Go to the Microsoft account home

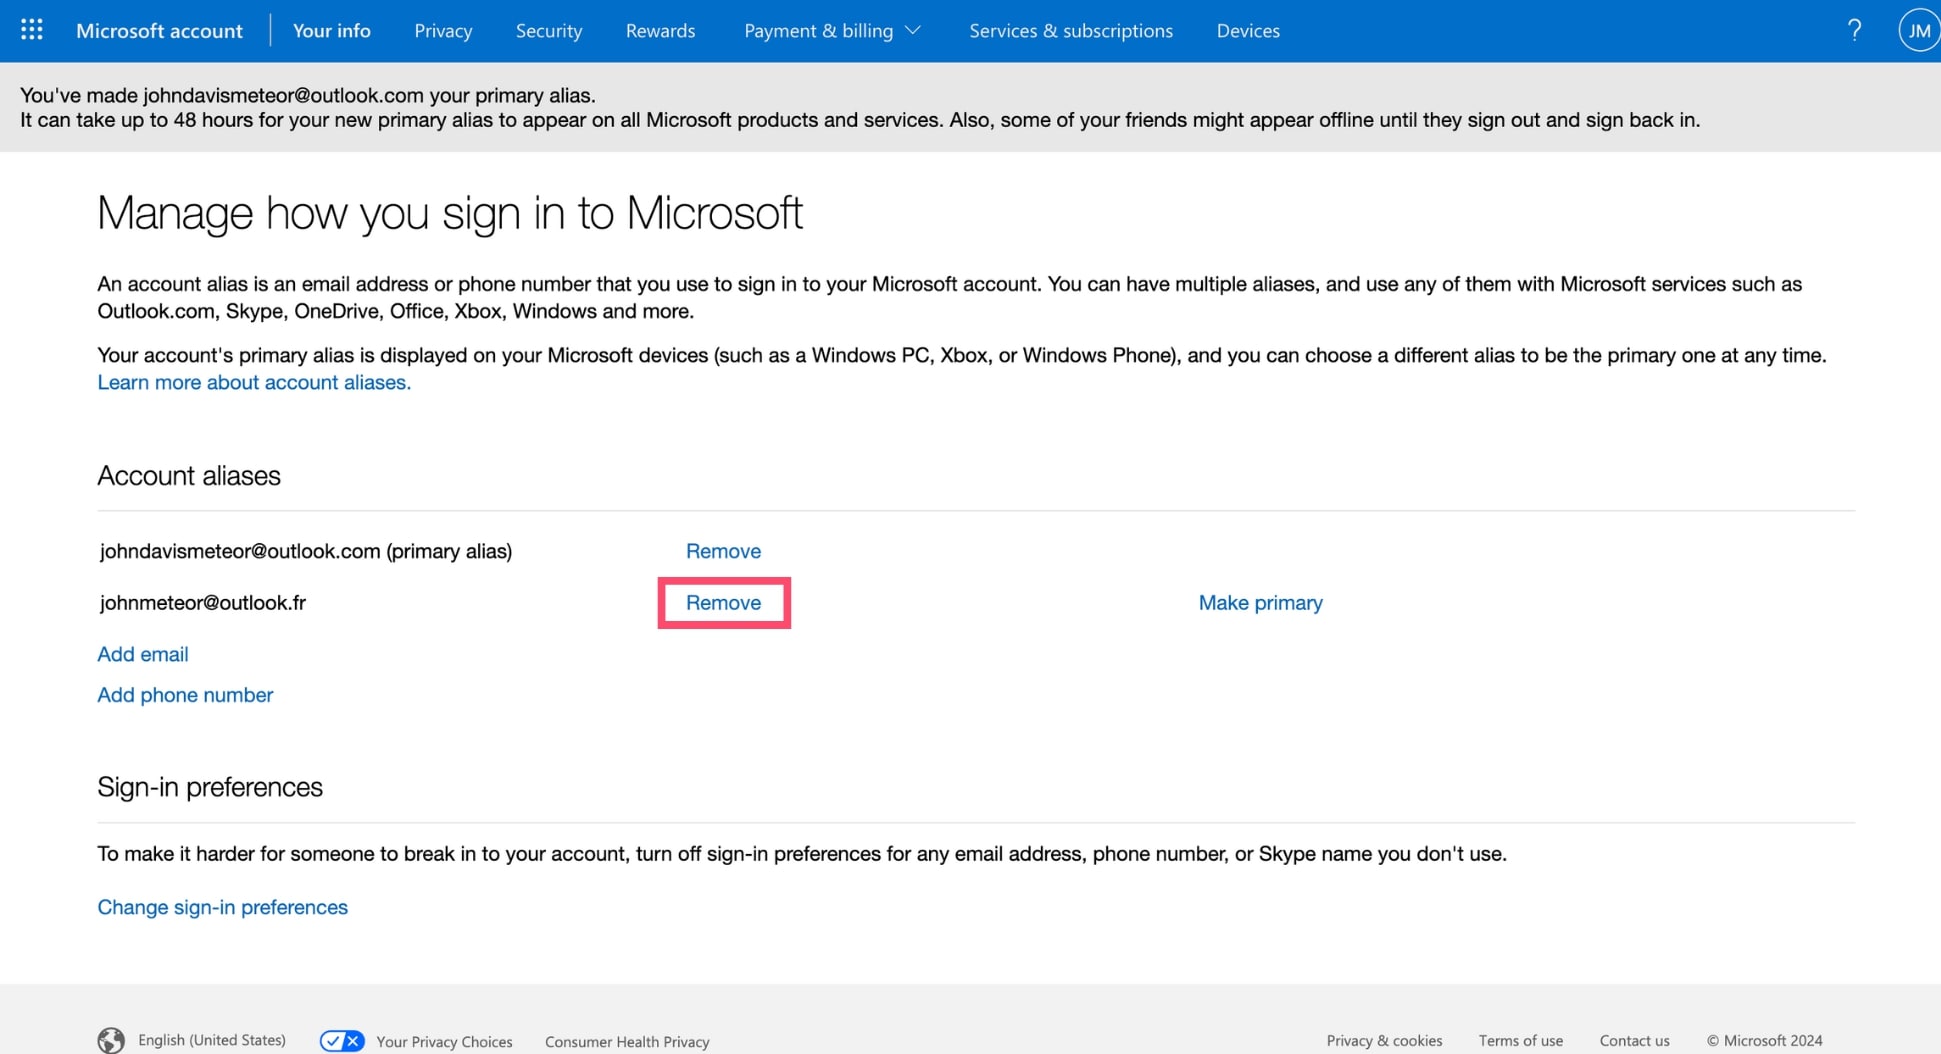point(159,30)
